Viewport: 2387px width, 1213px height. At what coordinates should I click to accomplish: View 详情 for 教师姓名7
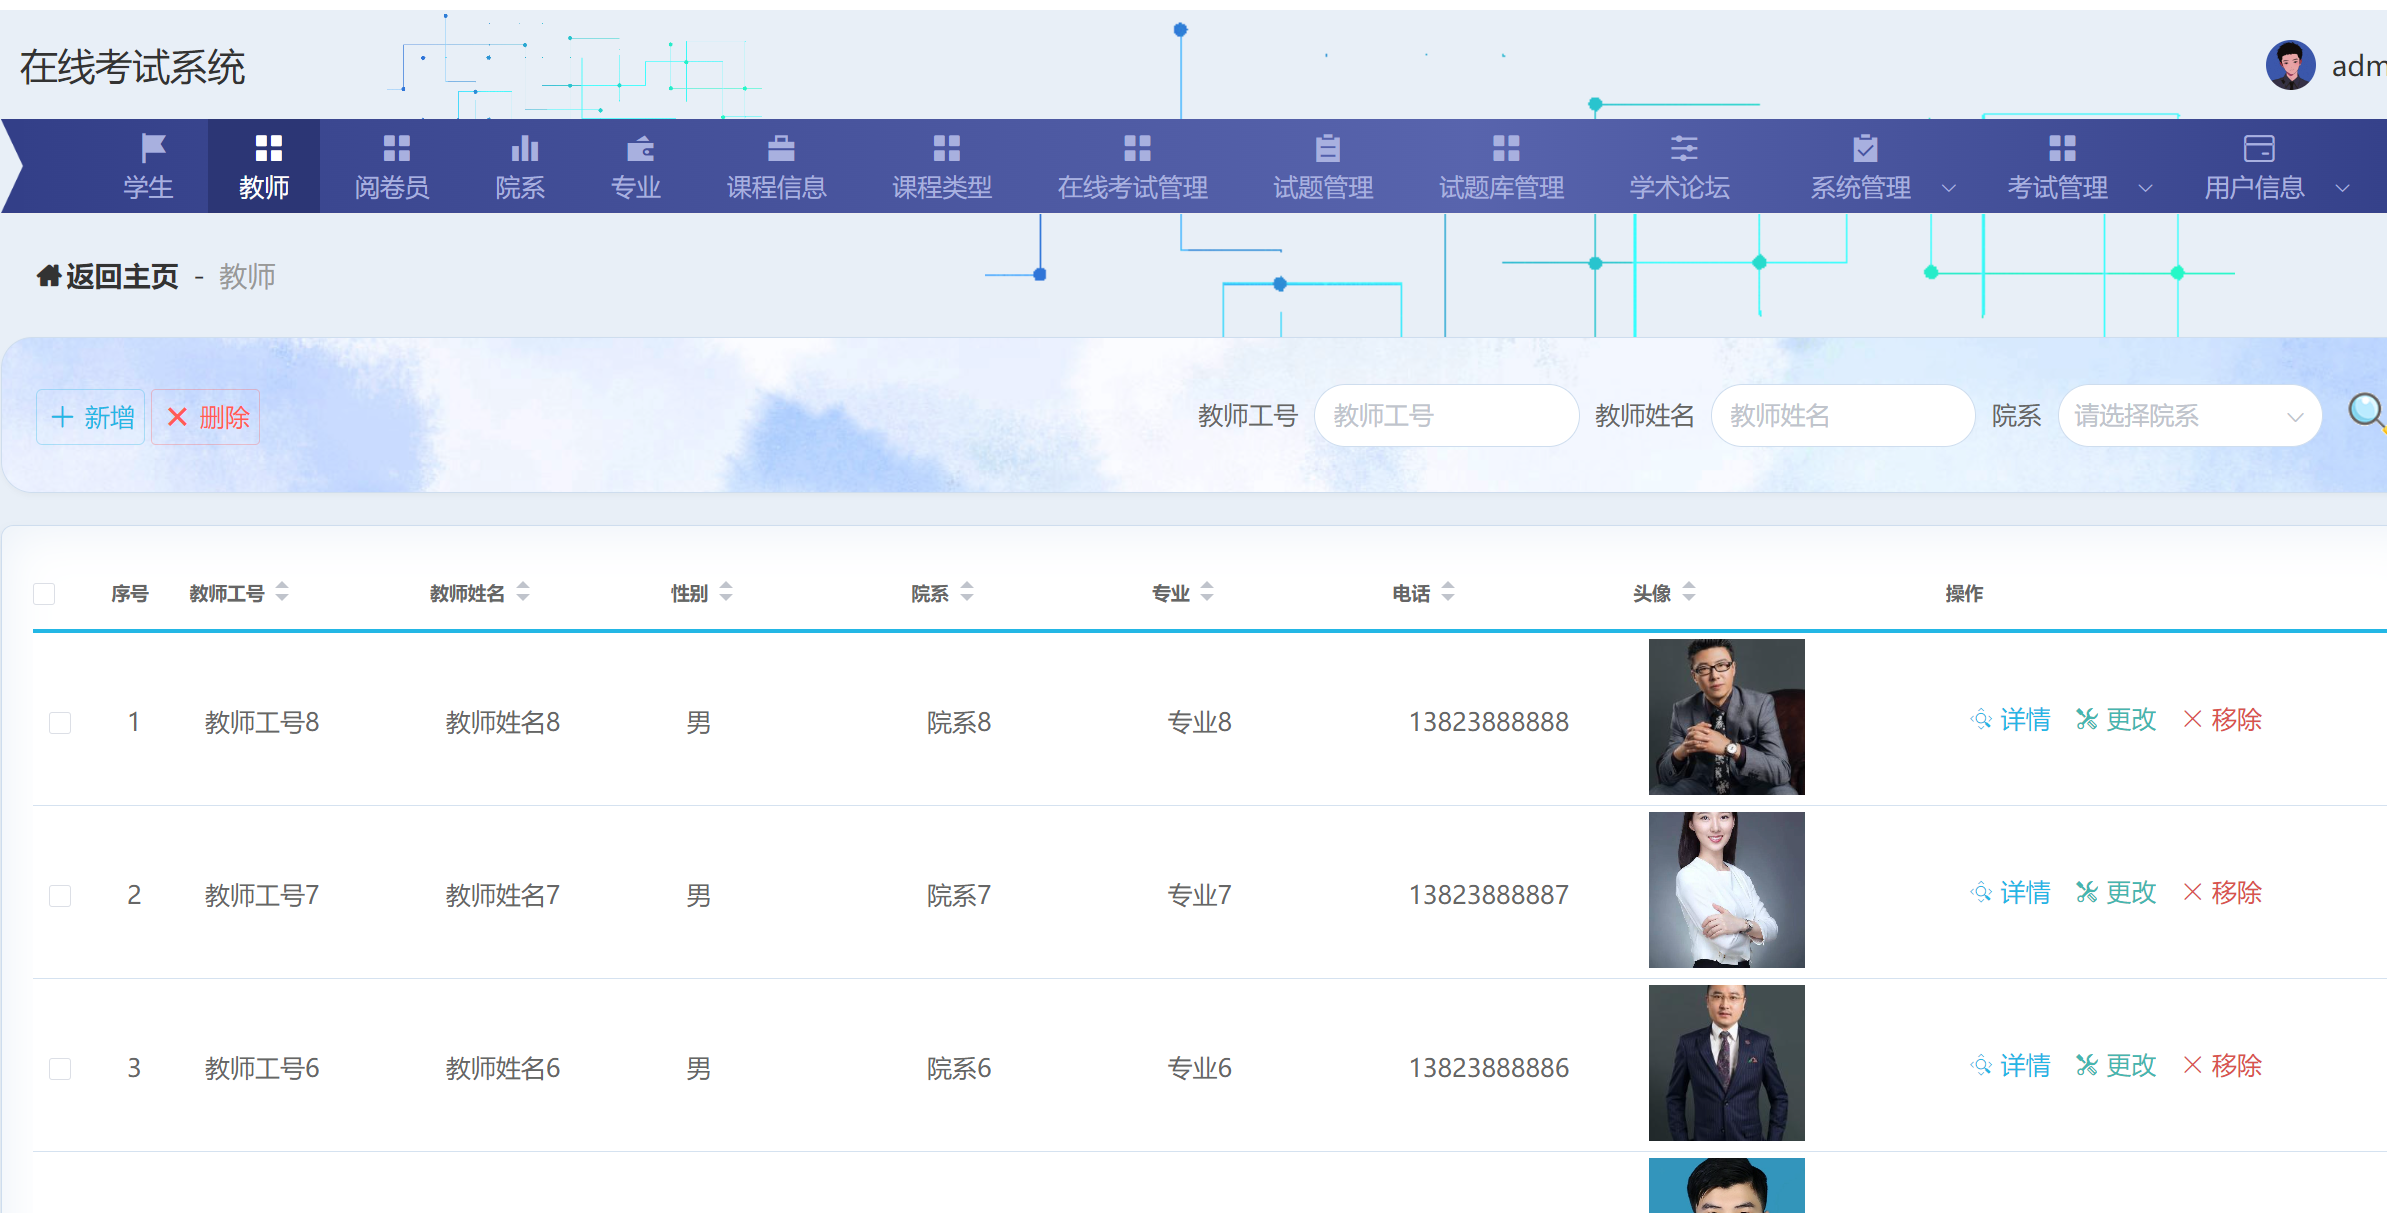tap(2010, 893)
